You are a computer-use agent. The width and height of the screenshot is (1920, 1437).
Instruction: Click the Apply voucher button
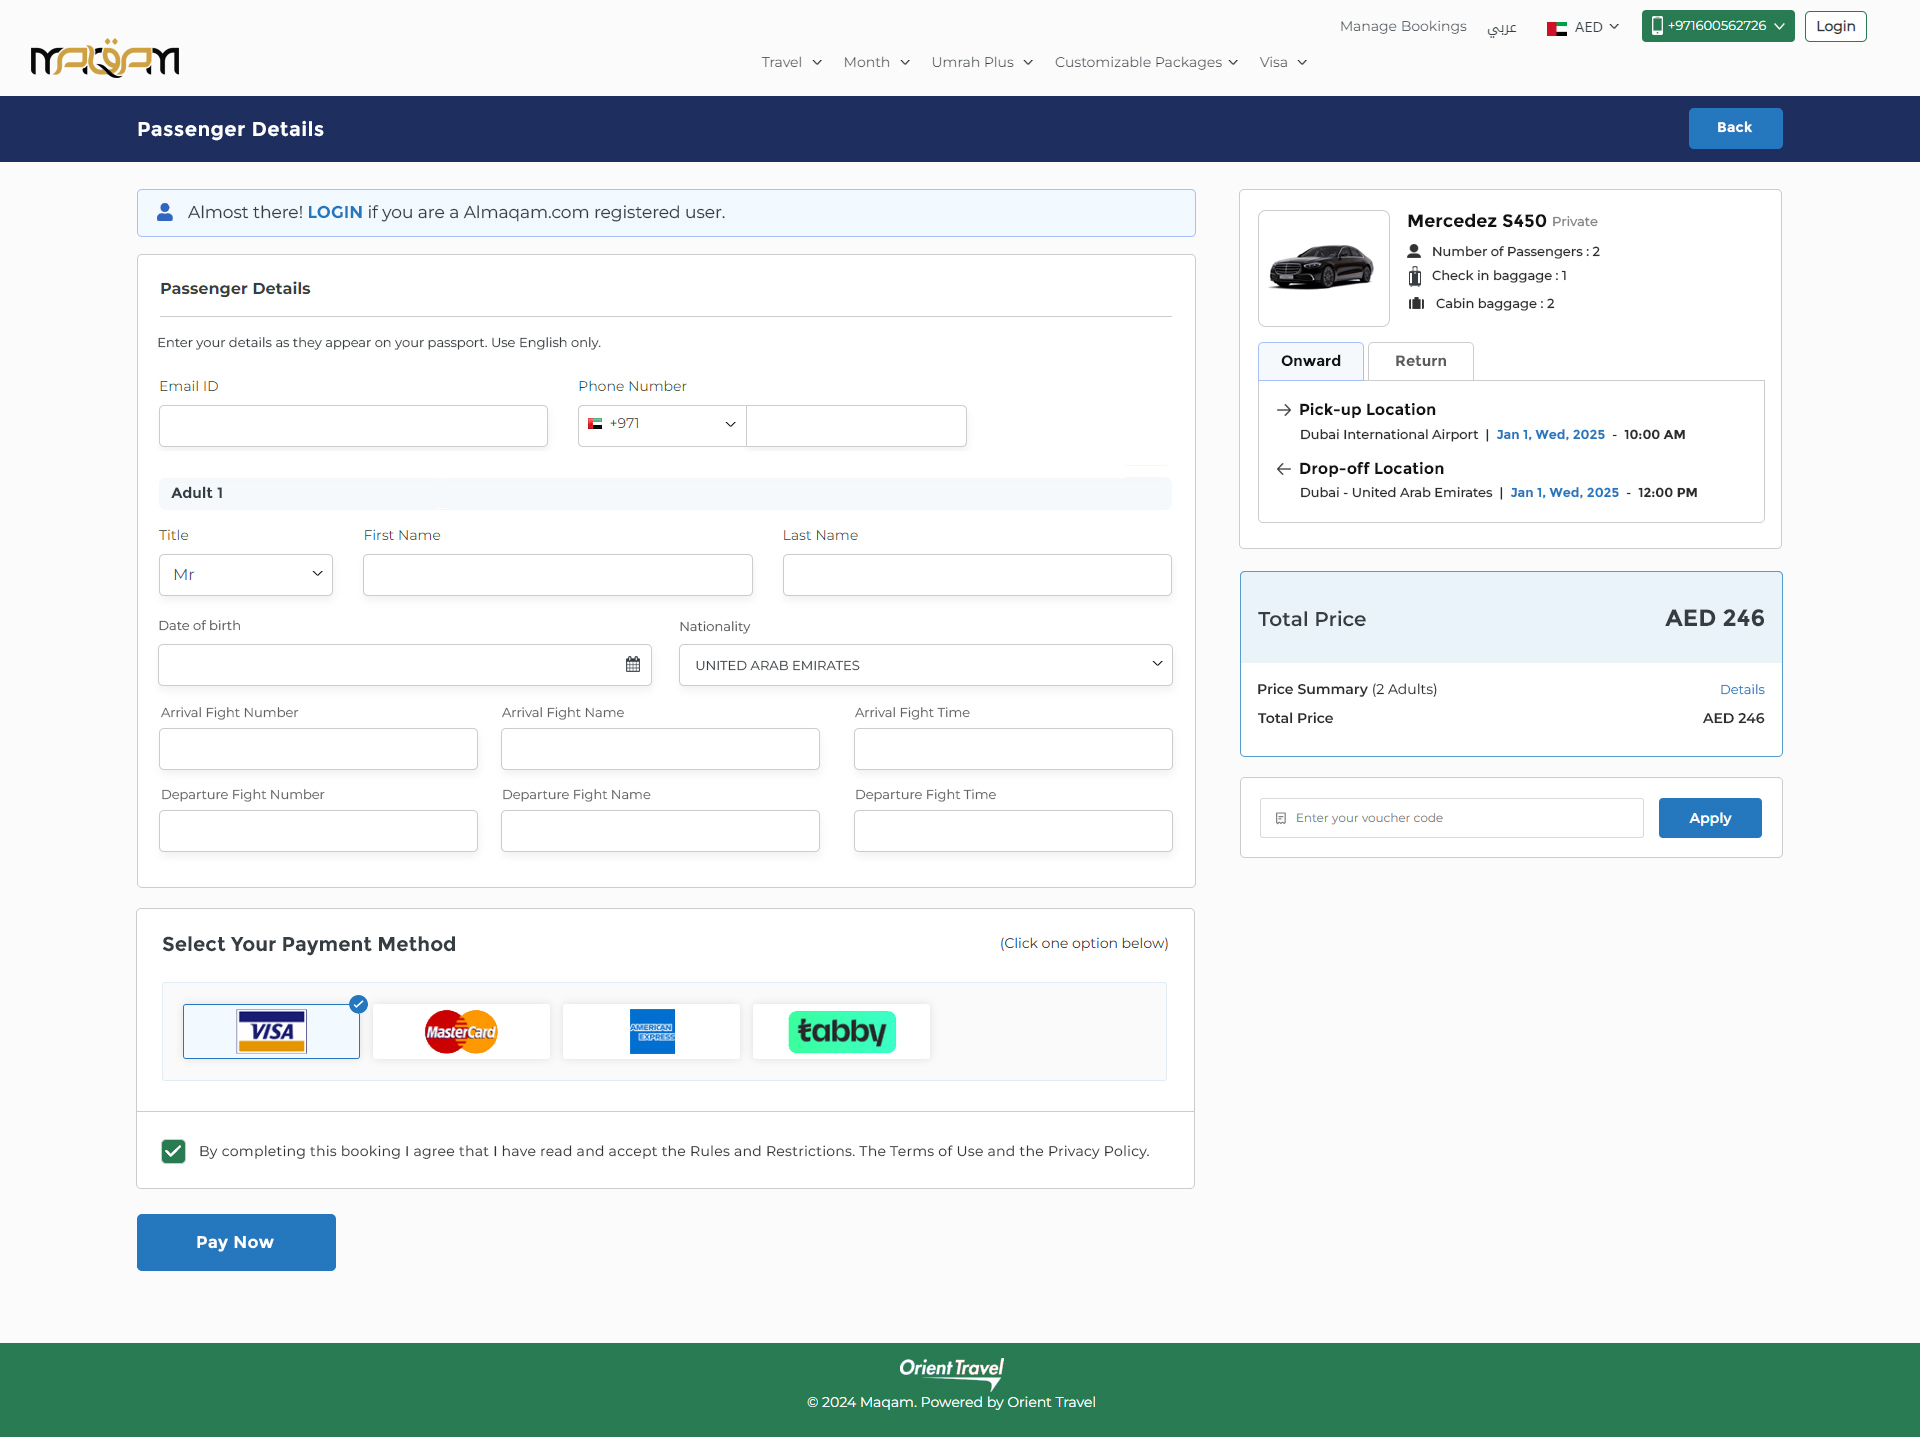pyautogui.click(x=1709, y=818)
